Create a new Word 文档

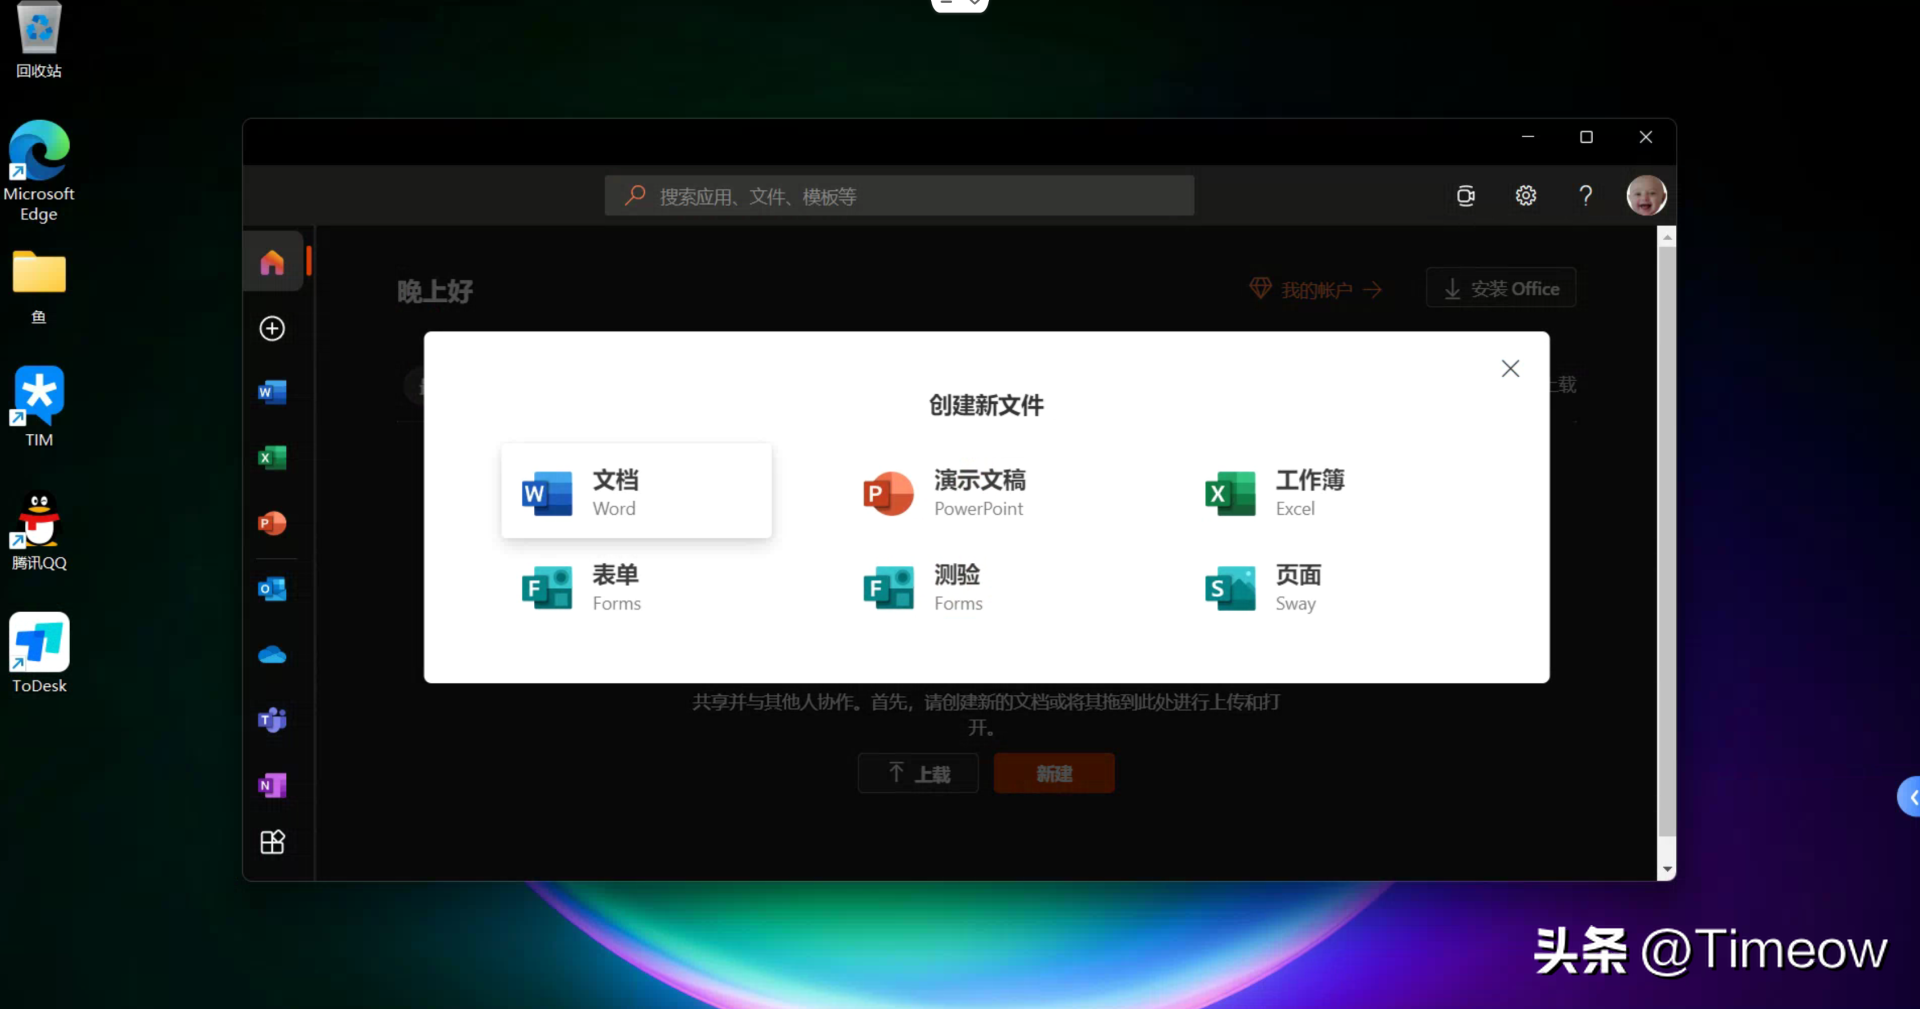pos(636,491)
